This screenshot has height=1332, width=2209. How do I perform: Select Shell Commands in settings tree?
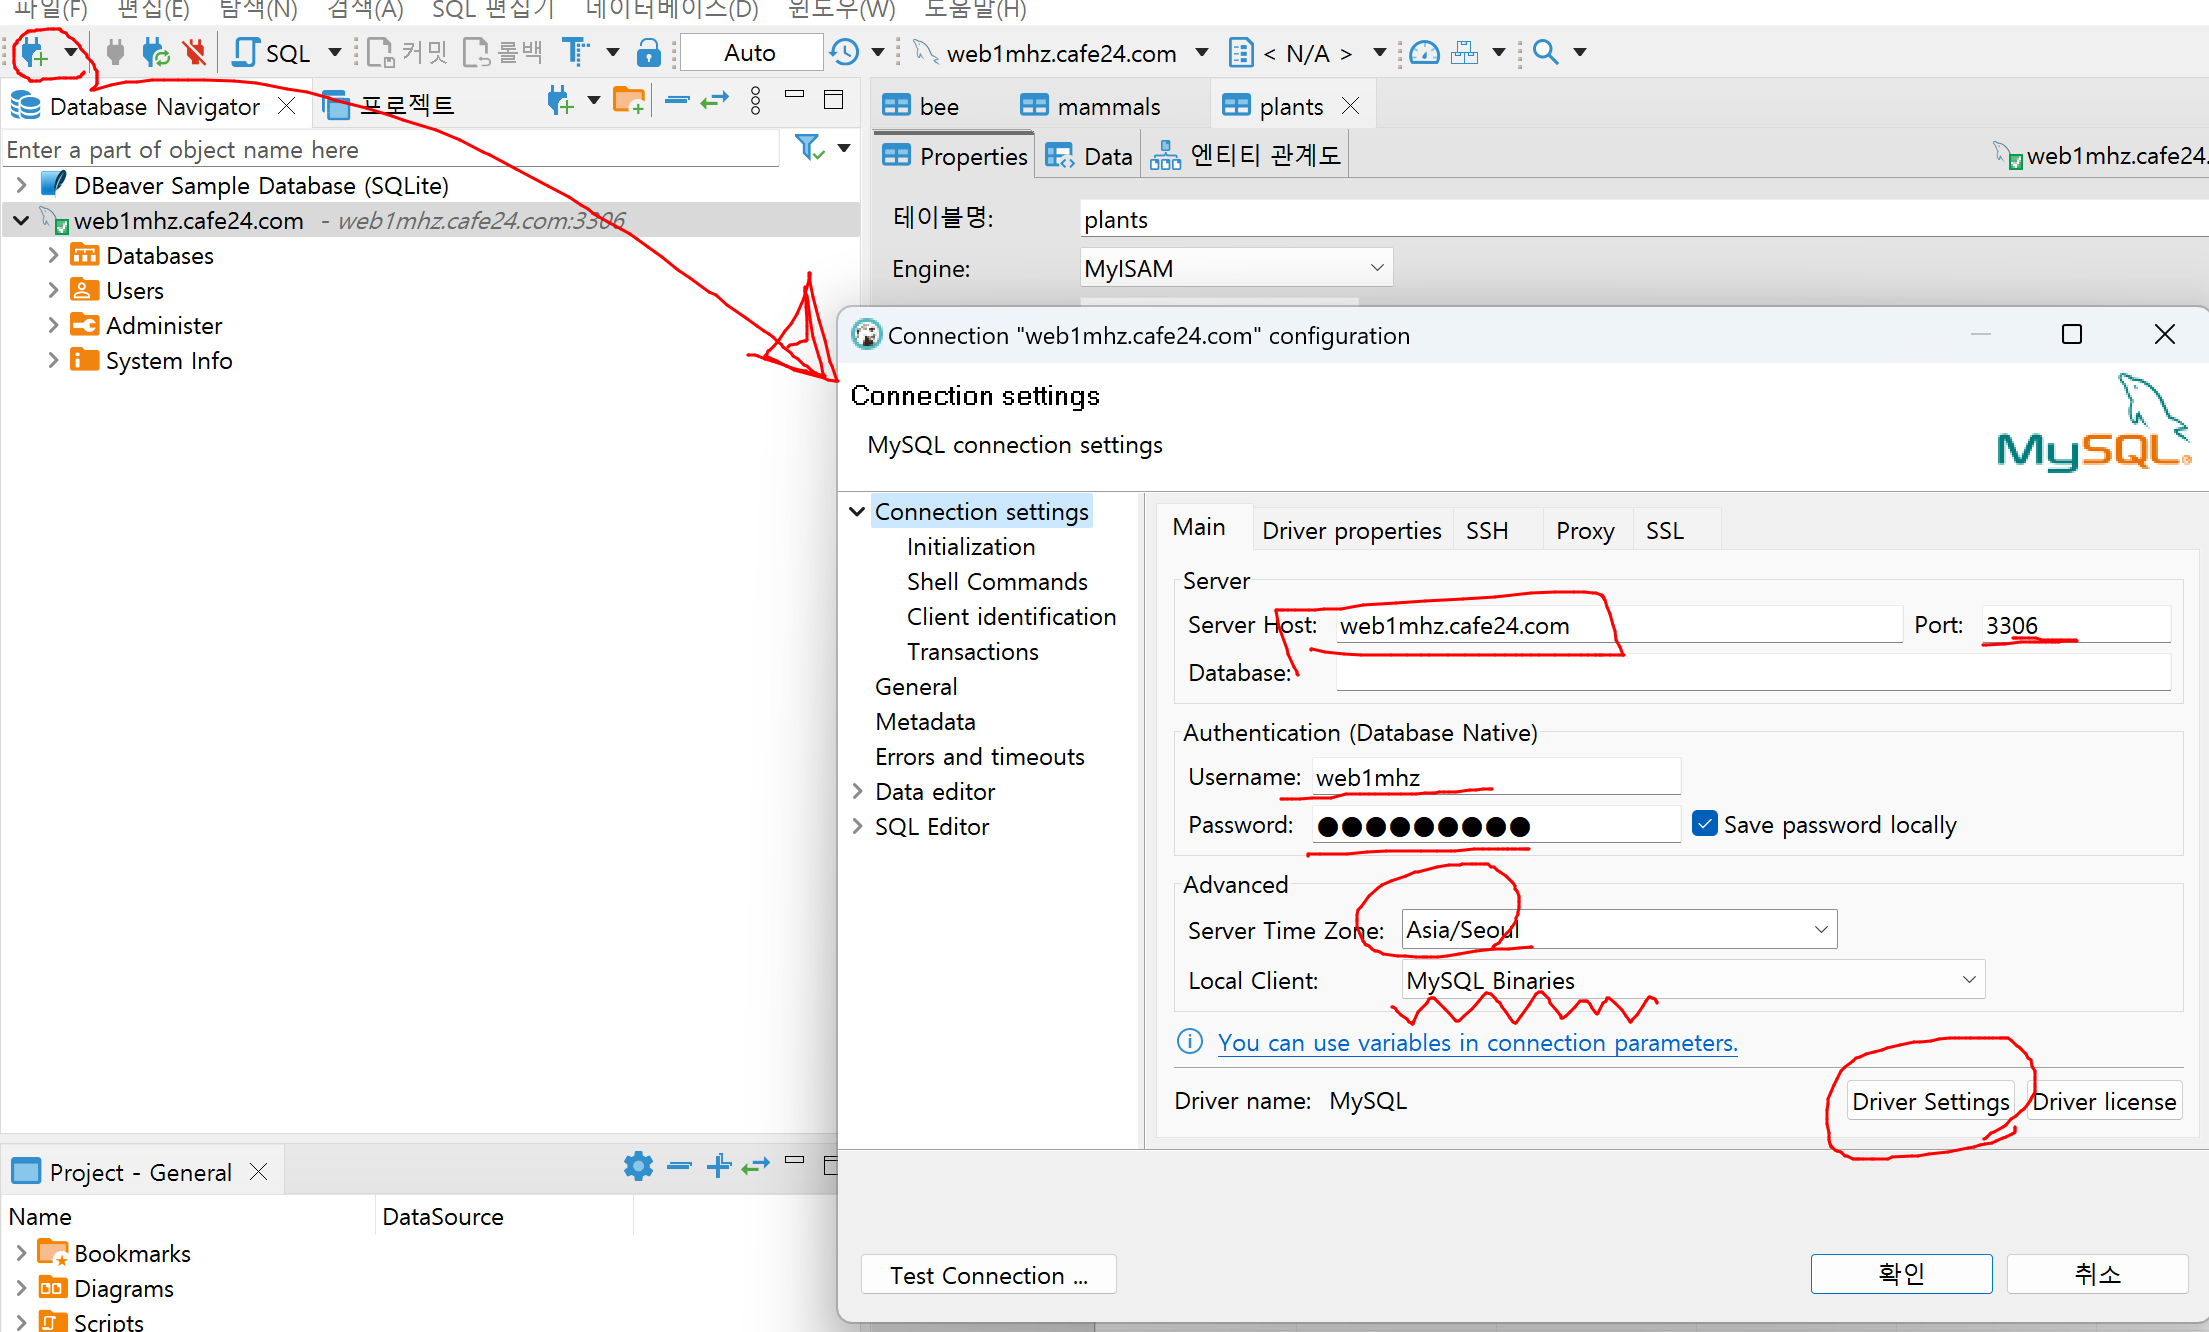coord(996,581)
